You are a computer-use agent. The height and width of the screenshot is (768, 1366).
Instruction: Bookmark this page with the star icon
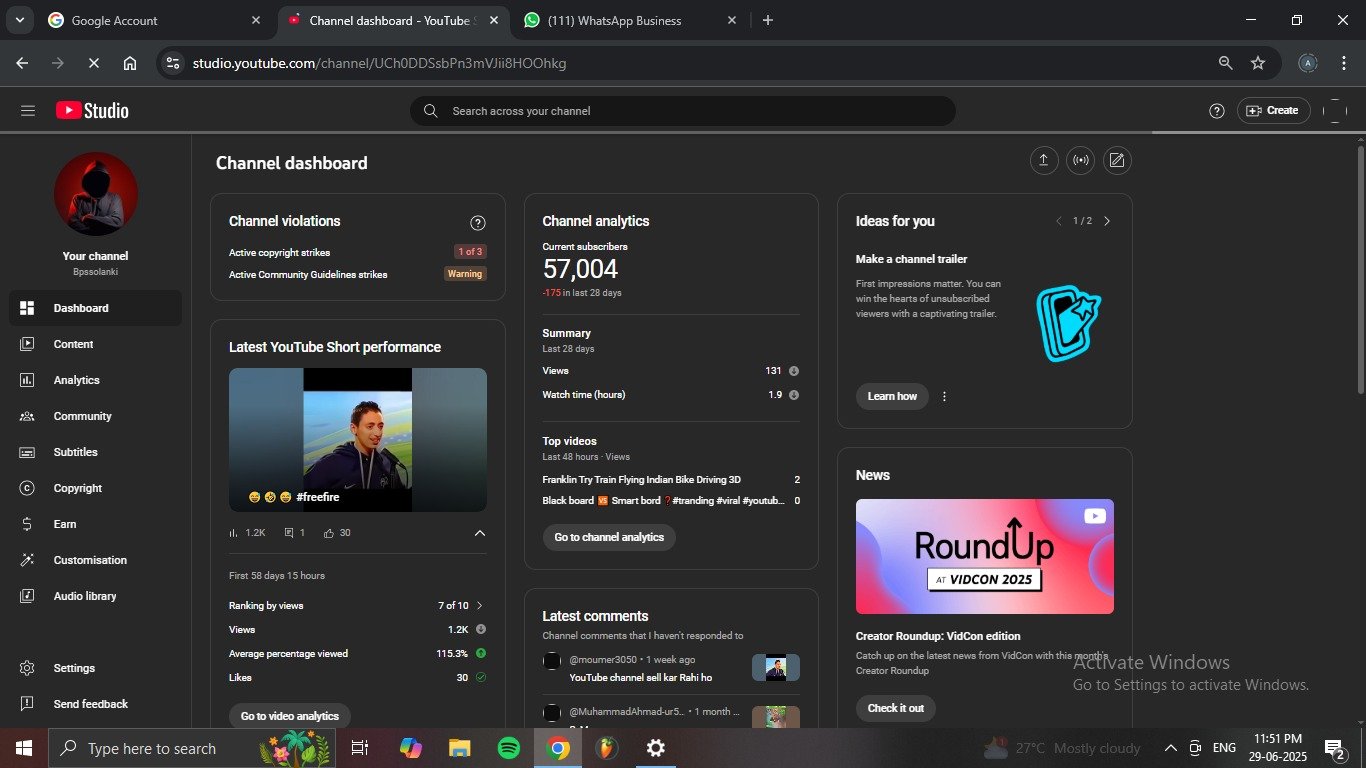[x=1258, y=63]
